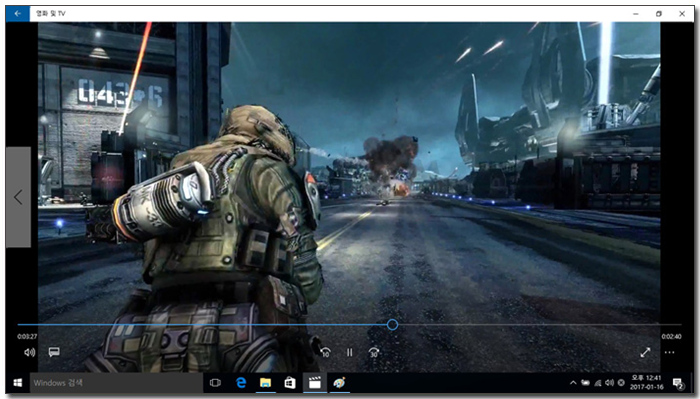This screenshot has width=700, height=399.
Task: Open File Explorer from taskbar
Action: [x=266, y=383]
